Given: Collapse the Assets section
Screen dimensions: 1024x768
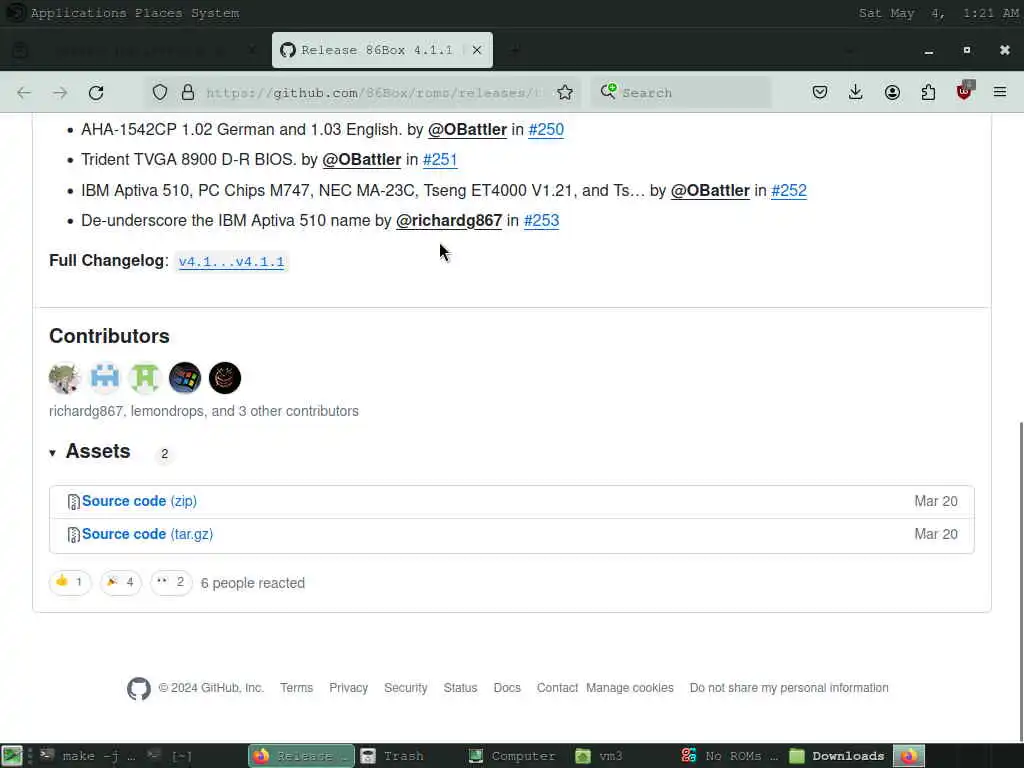Looking at the screenshot, I should click(90, 452).
